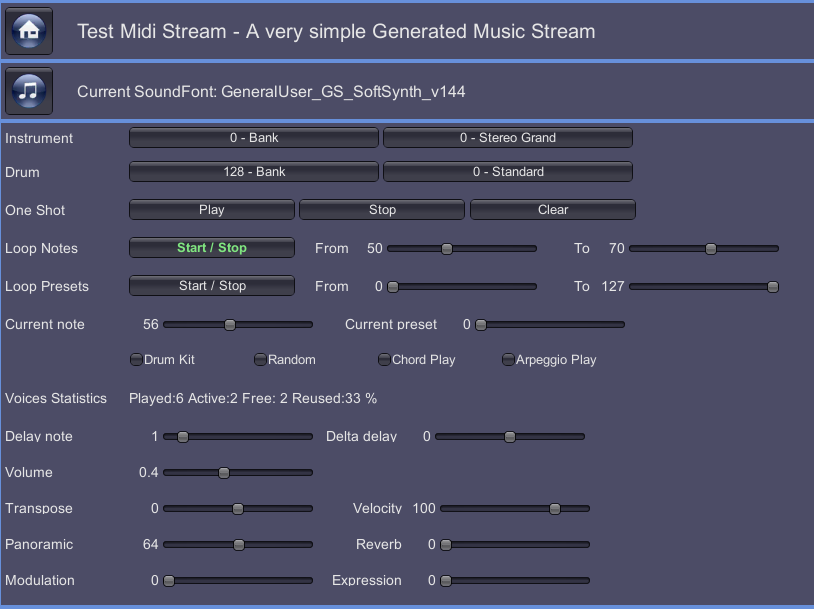Adjust the Velocity slider

[515, 509]
